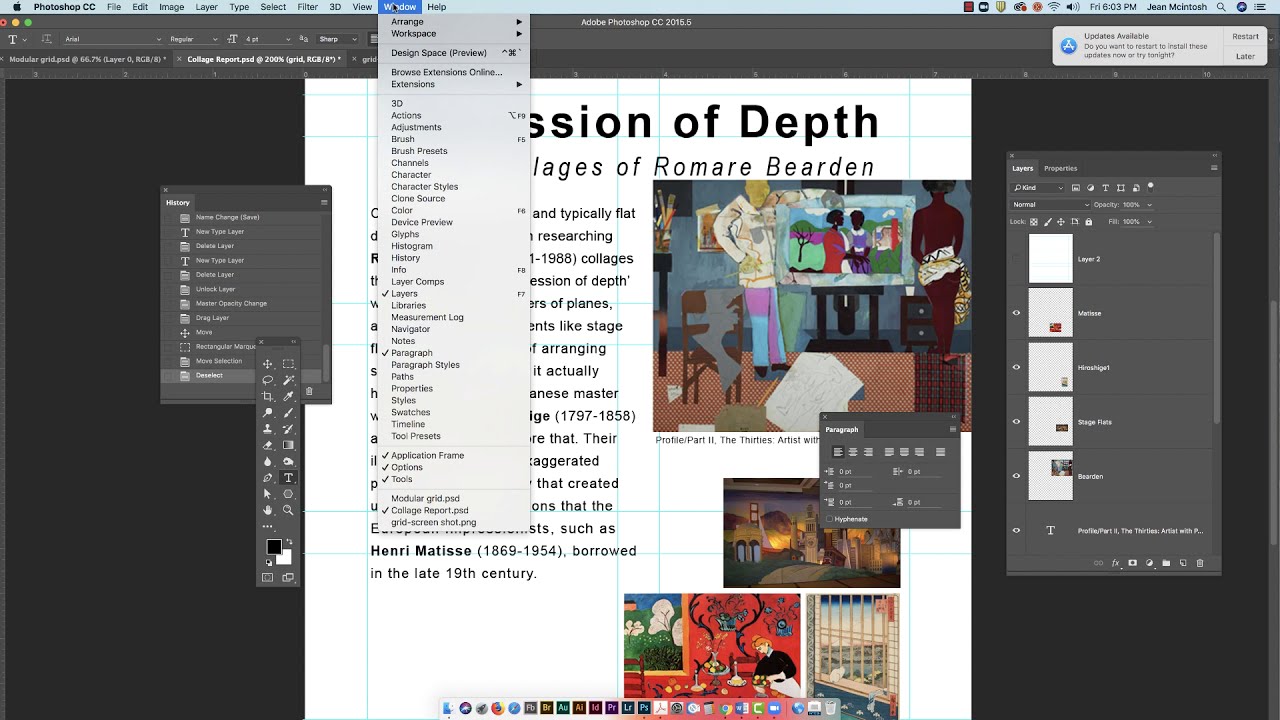Open the Layers panel options menu
Viewport: 1280px width, 720px height.
tap(1215, 168)
